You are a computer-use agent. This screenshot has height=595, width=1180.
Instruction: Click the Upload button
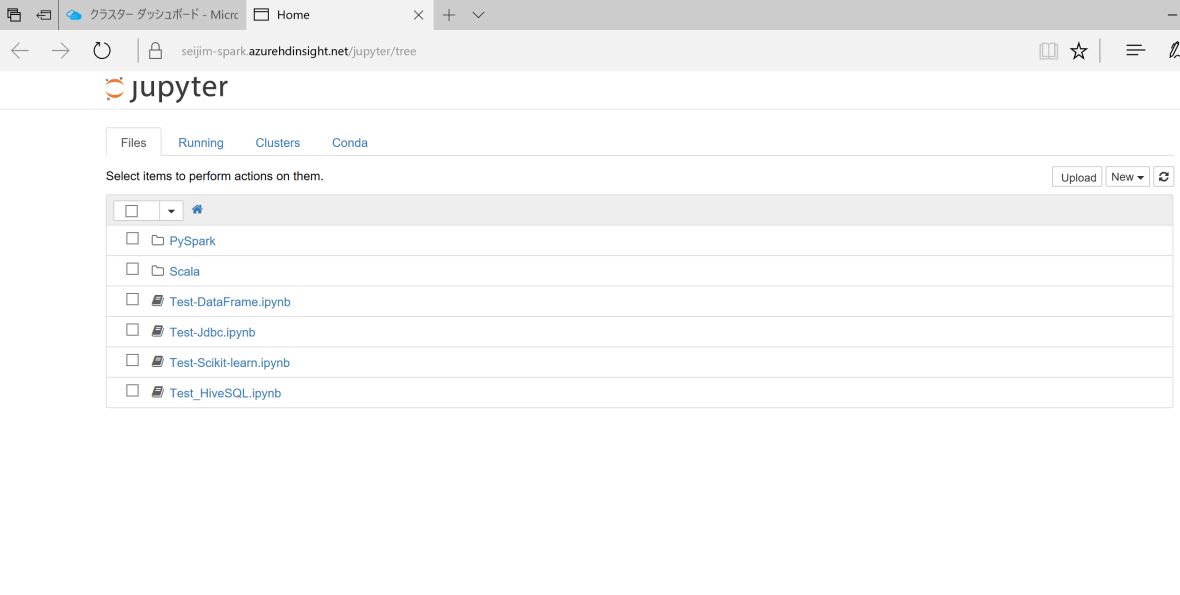1076,176
